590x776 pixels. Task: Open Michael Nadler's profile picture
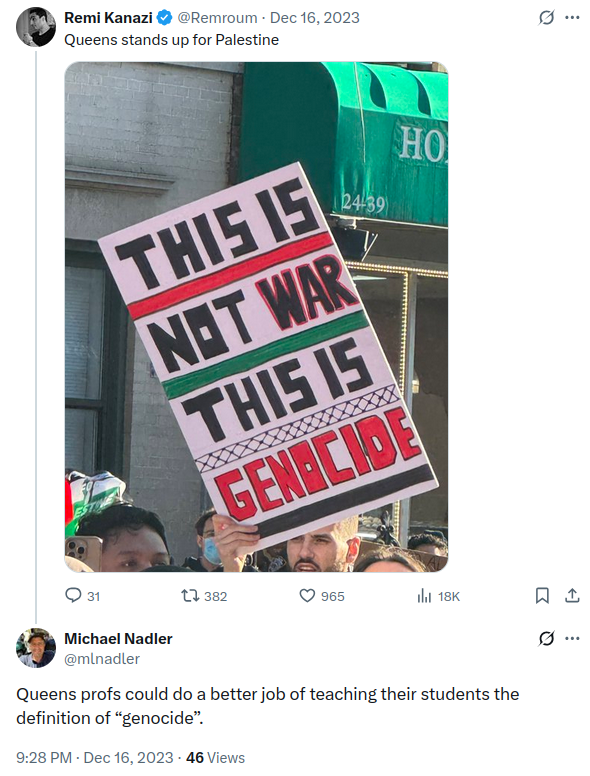[36, 648]
